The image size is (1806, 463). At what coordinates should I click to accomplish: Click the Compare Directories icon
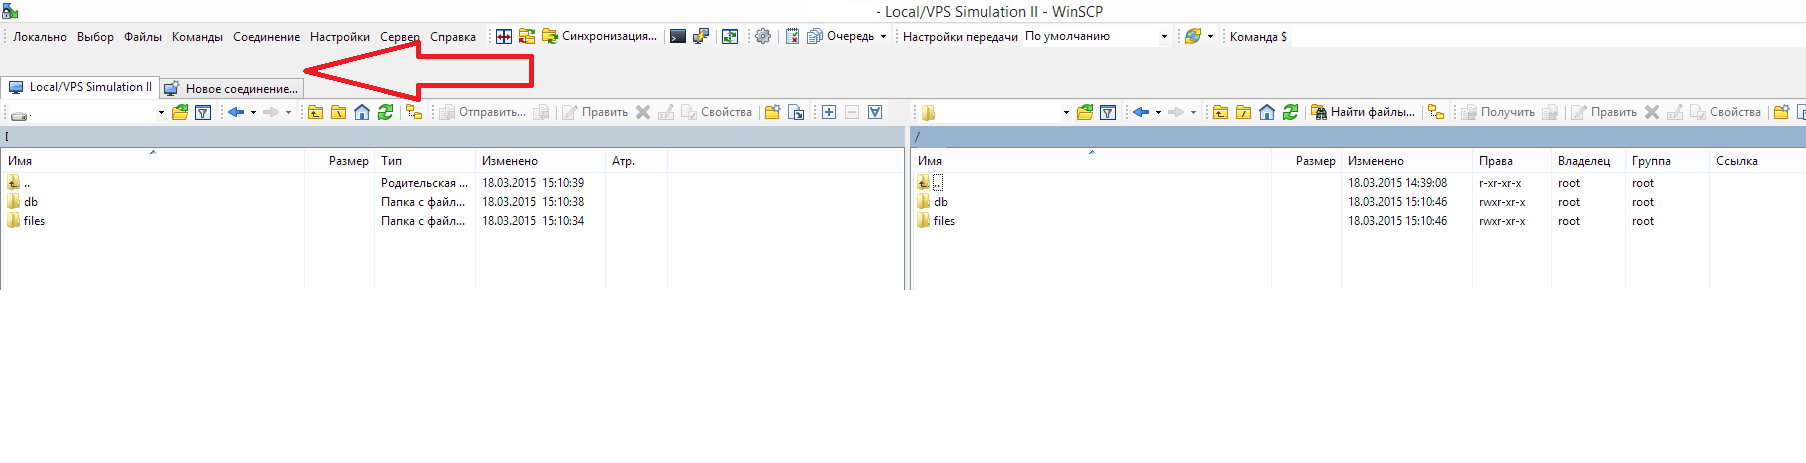[504, 37]
